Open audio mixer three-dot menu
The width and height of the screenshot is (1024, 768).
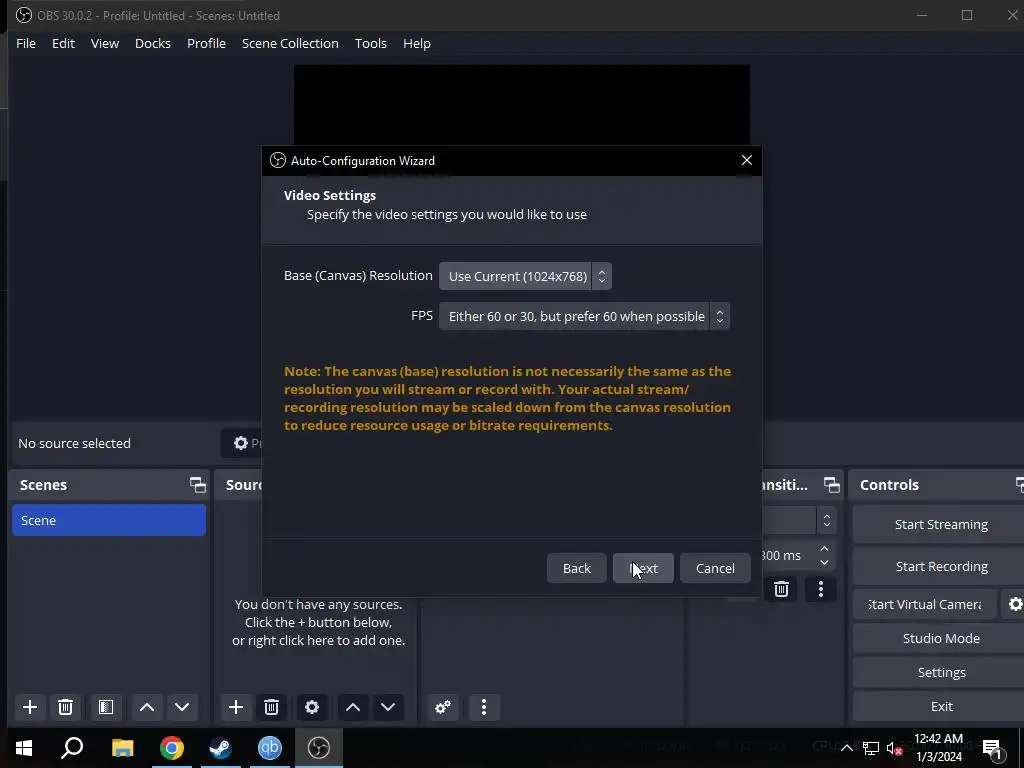coord(484,707)
